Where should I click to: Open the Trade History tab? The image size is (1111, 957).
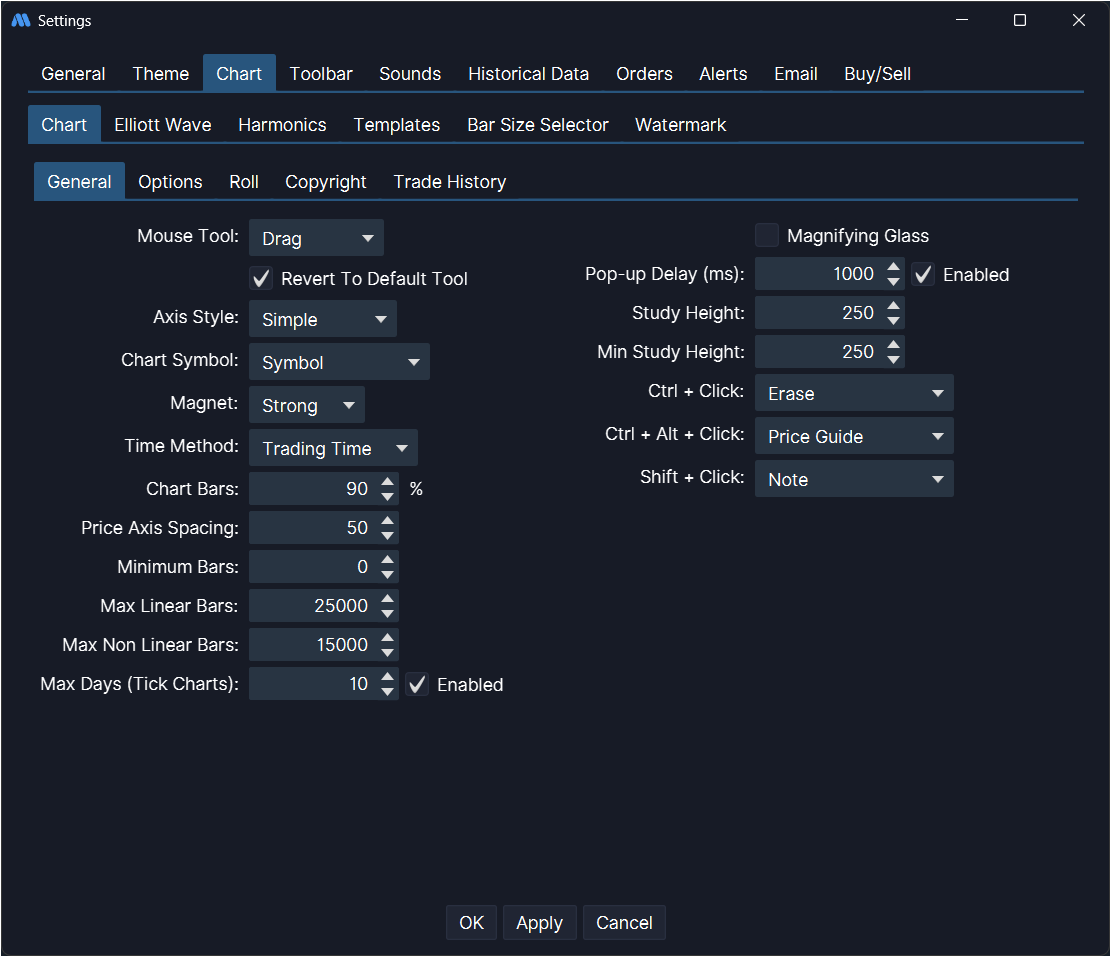[449, 182]
